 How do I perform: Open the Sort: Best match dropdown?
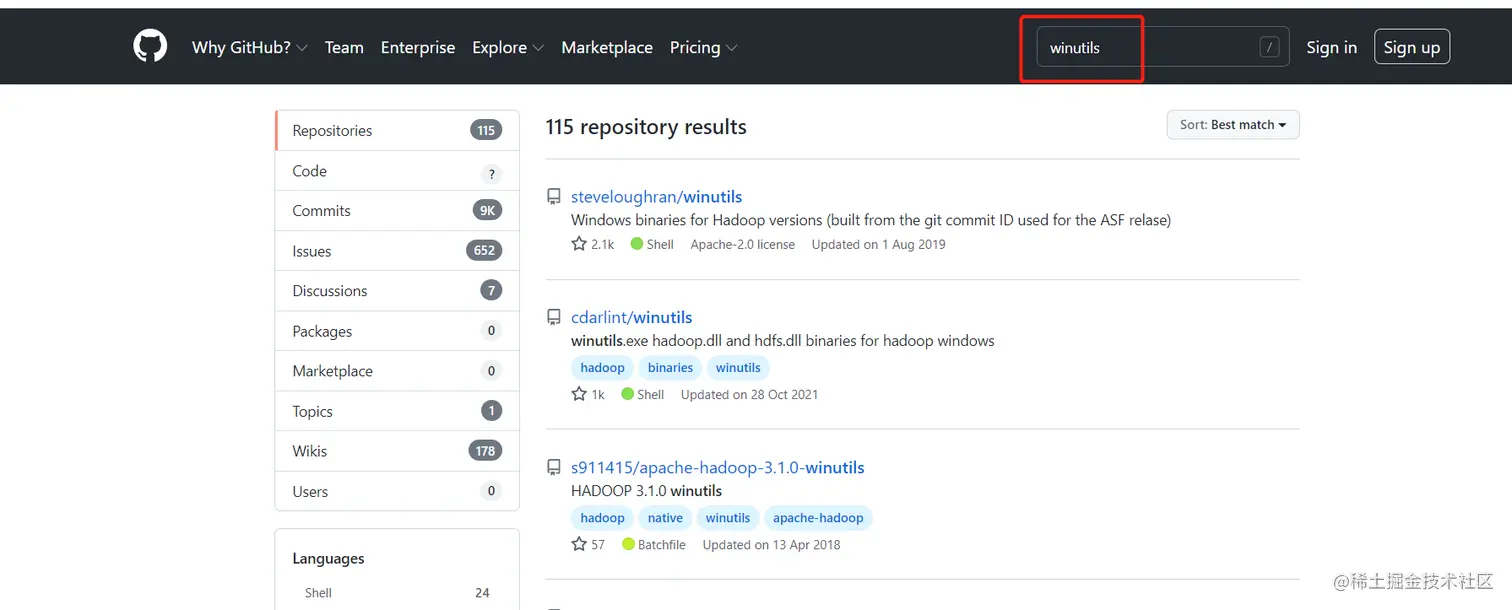coord(1233,125)
